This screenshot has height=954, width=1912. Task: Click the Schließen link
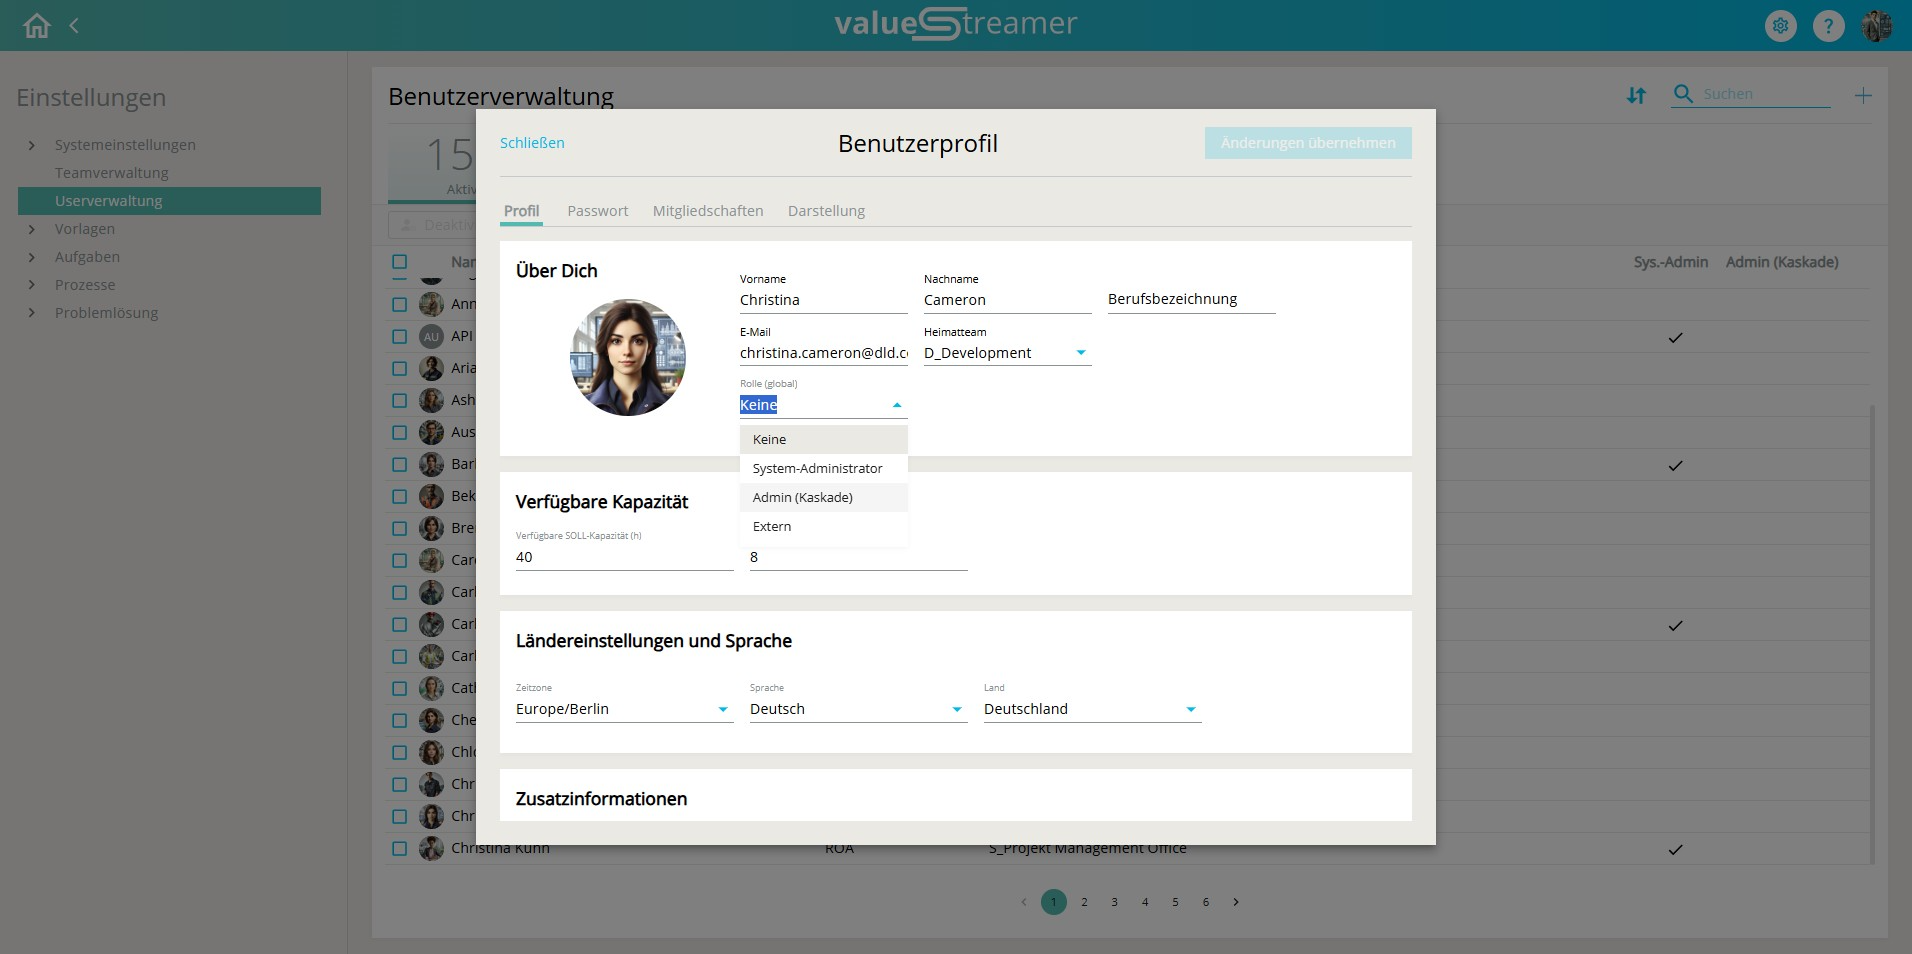[532, 143]
